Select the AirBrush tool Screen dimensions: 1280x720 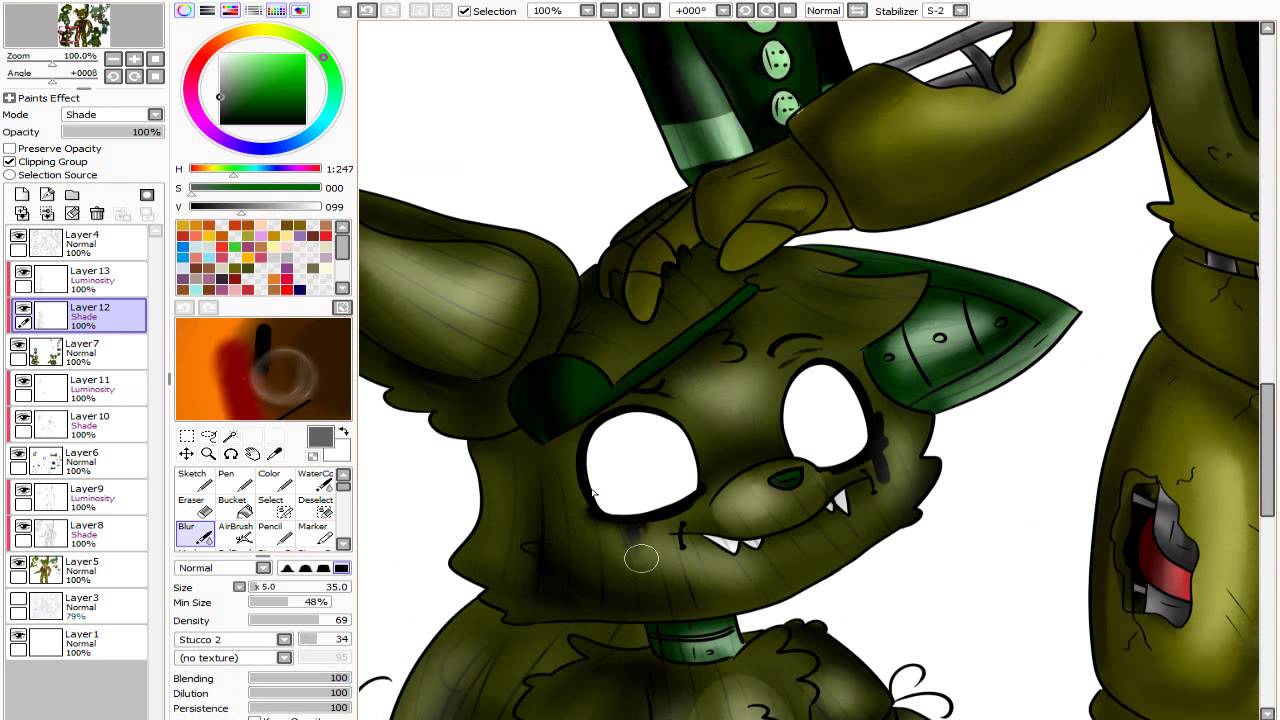point(235,533)
